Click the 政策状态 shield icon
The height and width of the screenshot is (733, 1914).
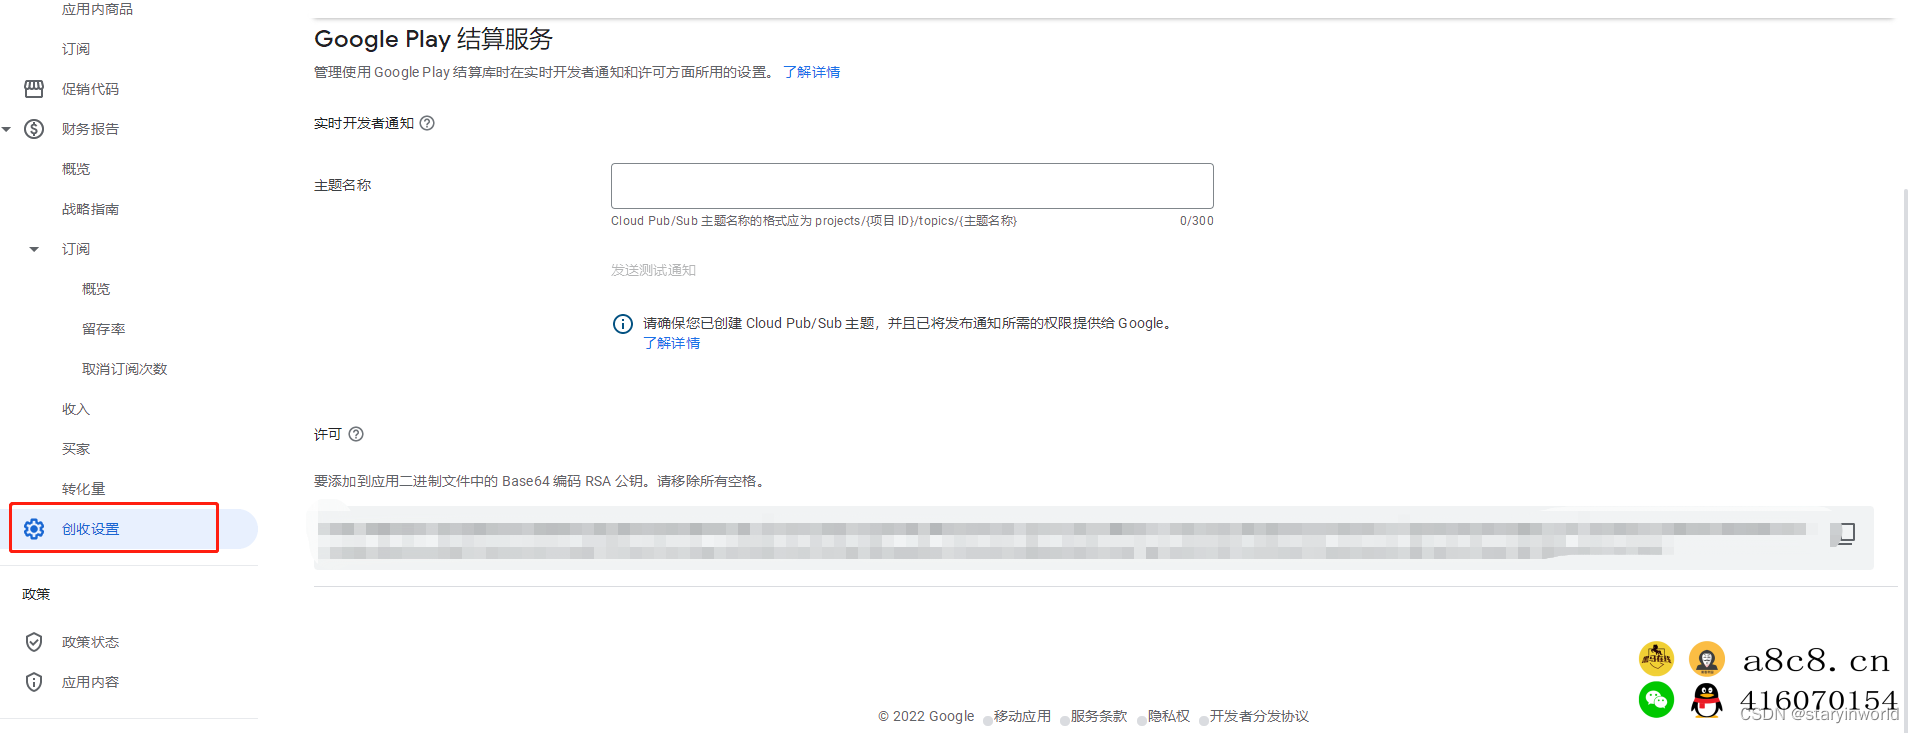(x=34, y=642)
